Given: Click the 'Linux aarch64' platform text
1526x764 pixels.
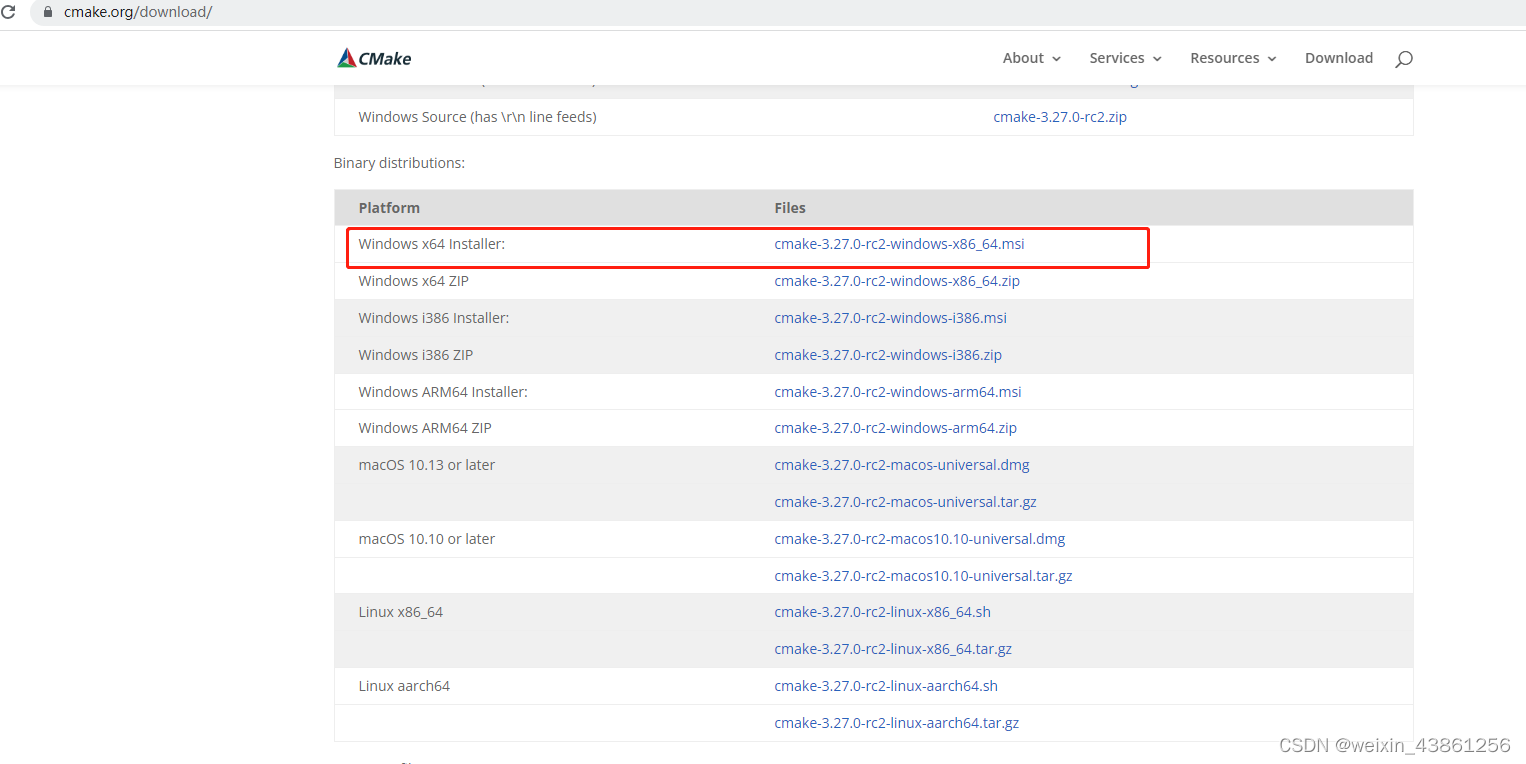Looking at the screenshot, I should coord(404,686).
